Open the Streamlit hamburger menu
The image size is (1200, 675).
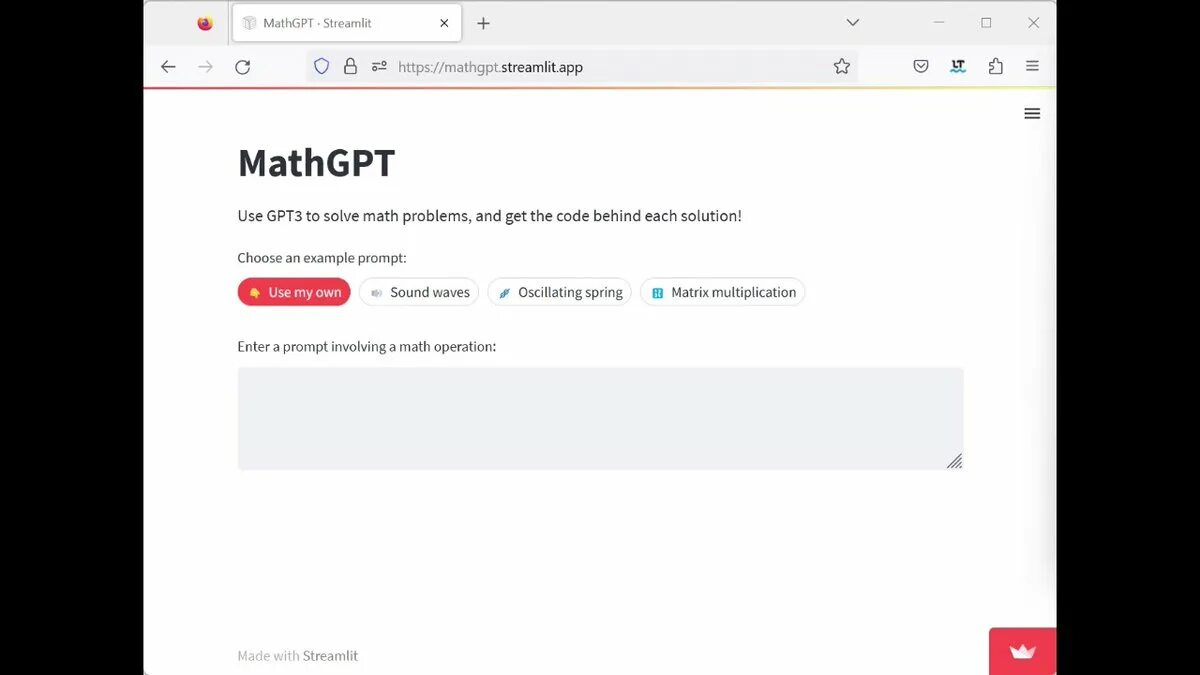click(1032, 114)
